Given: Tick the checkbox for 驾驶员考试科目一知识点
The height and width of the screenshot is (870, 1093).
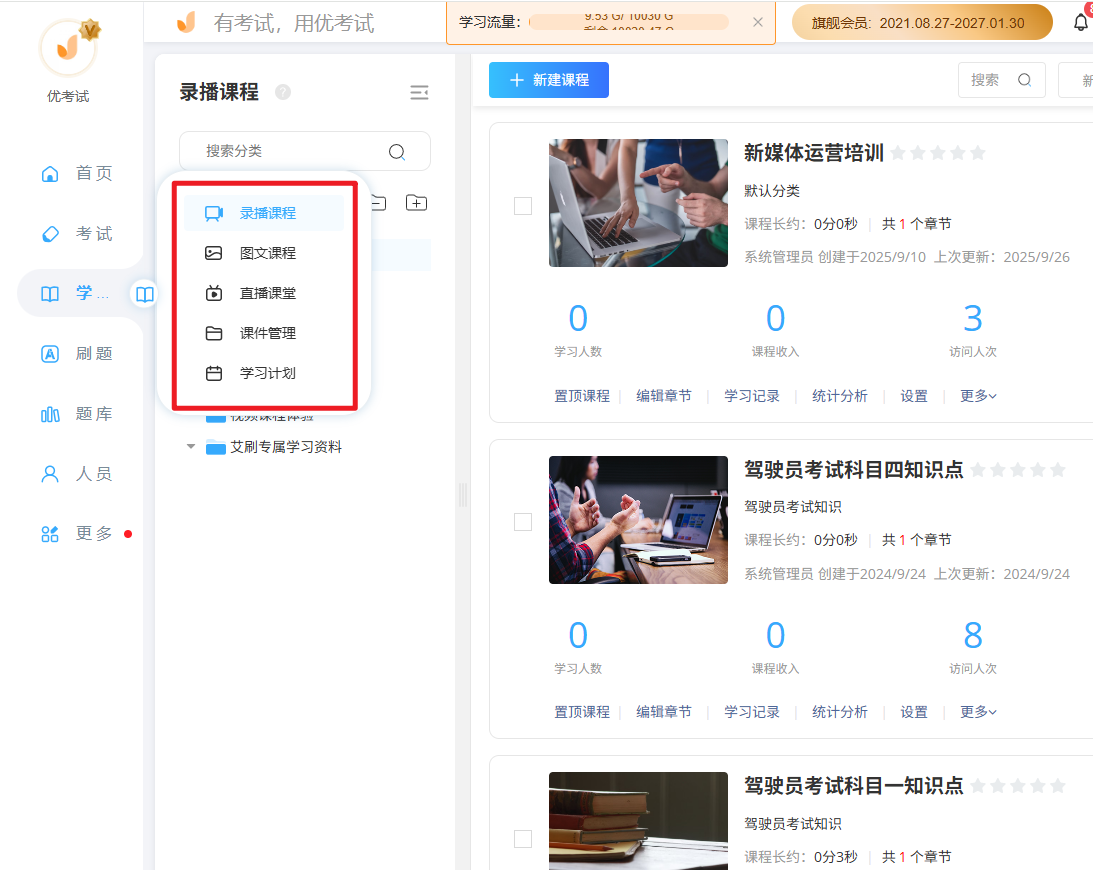Looking at the screenshot, I should [523, 838].
